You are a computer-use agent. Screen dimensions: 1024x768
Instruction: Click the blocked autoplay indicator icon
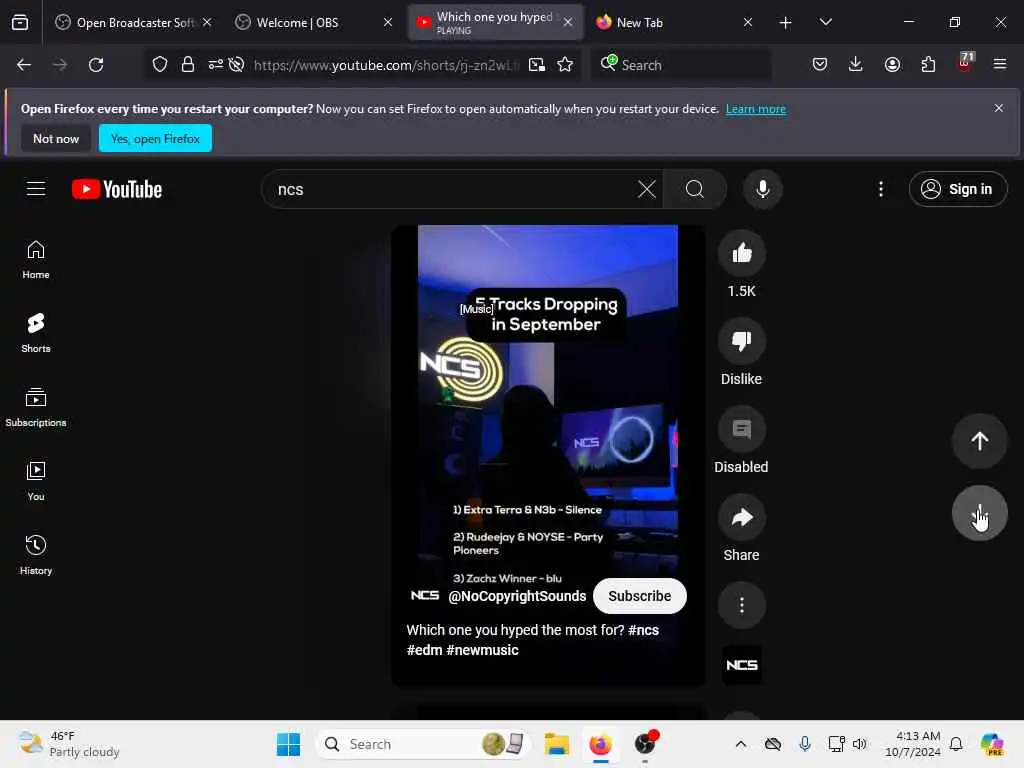[x=236, y=64]
